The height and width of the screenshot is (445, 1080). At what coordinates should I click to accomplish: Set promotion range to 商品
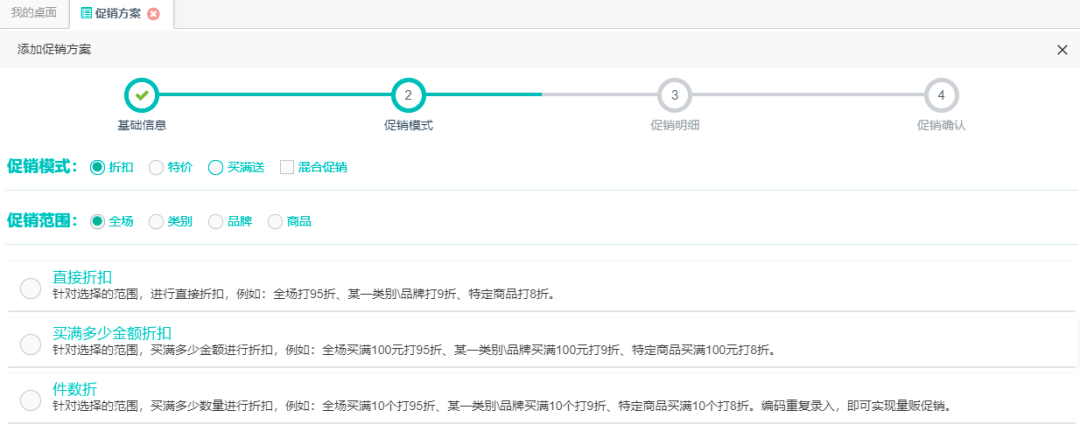[275, 221]
